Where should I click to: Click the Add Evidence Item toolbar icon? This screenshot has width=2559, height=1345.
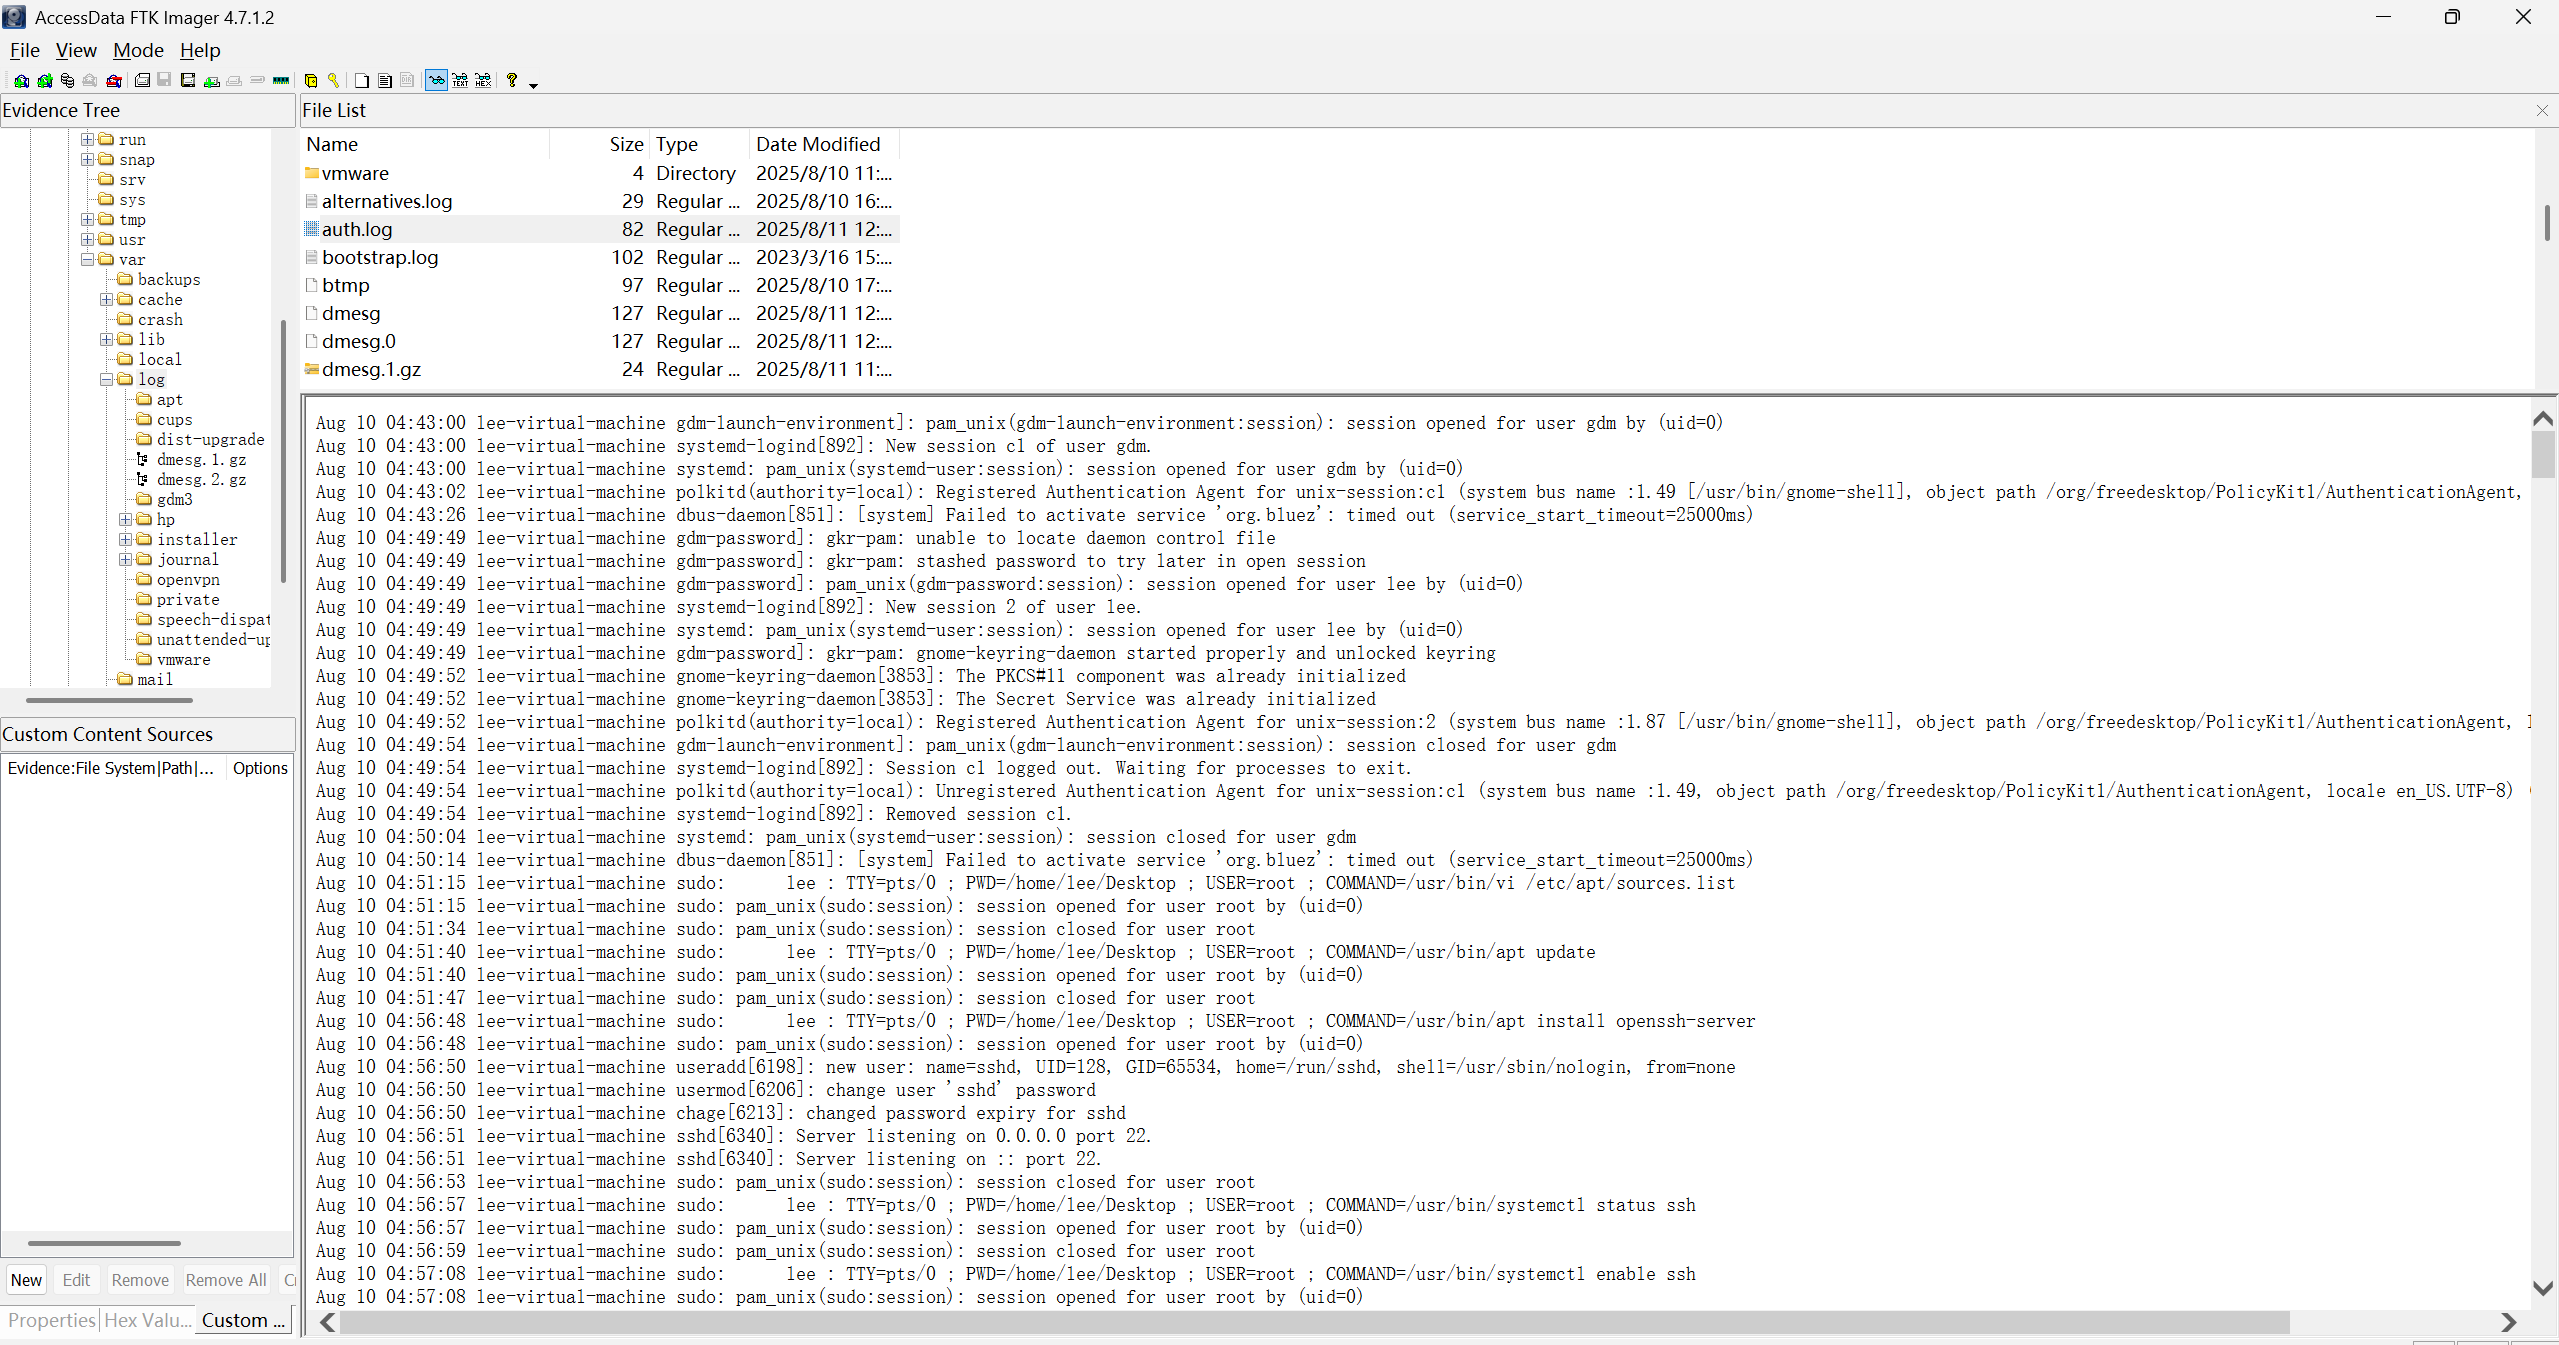(21, 81)
